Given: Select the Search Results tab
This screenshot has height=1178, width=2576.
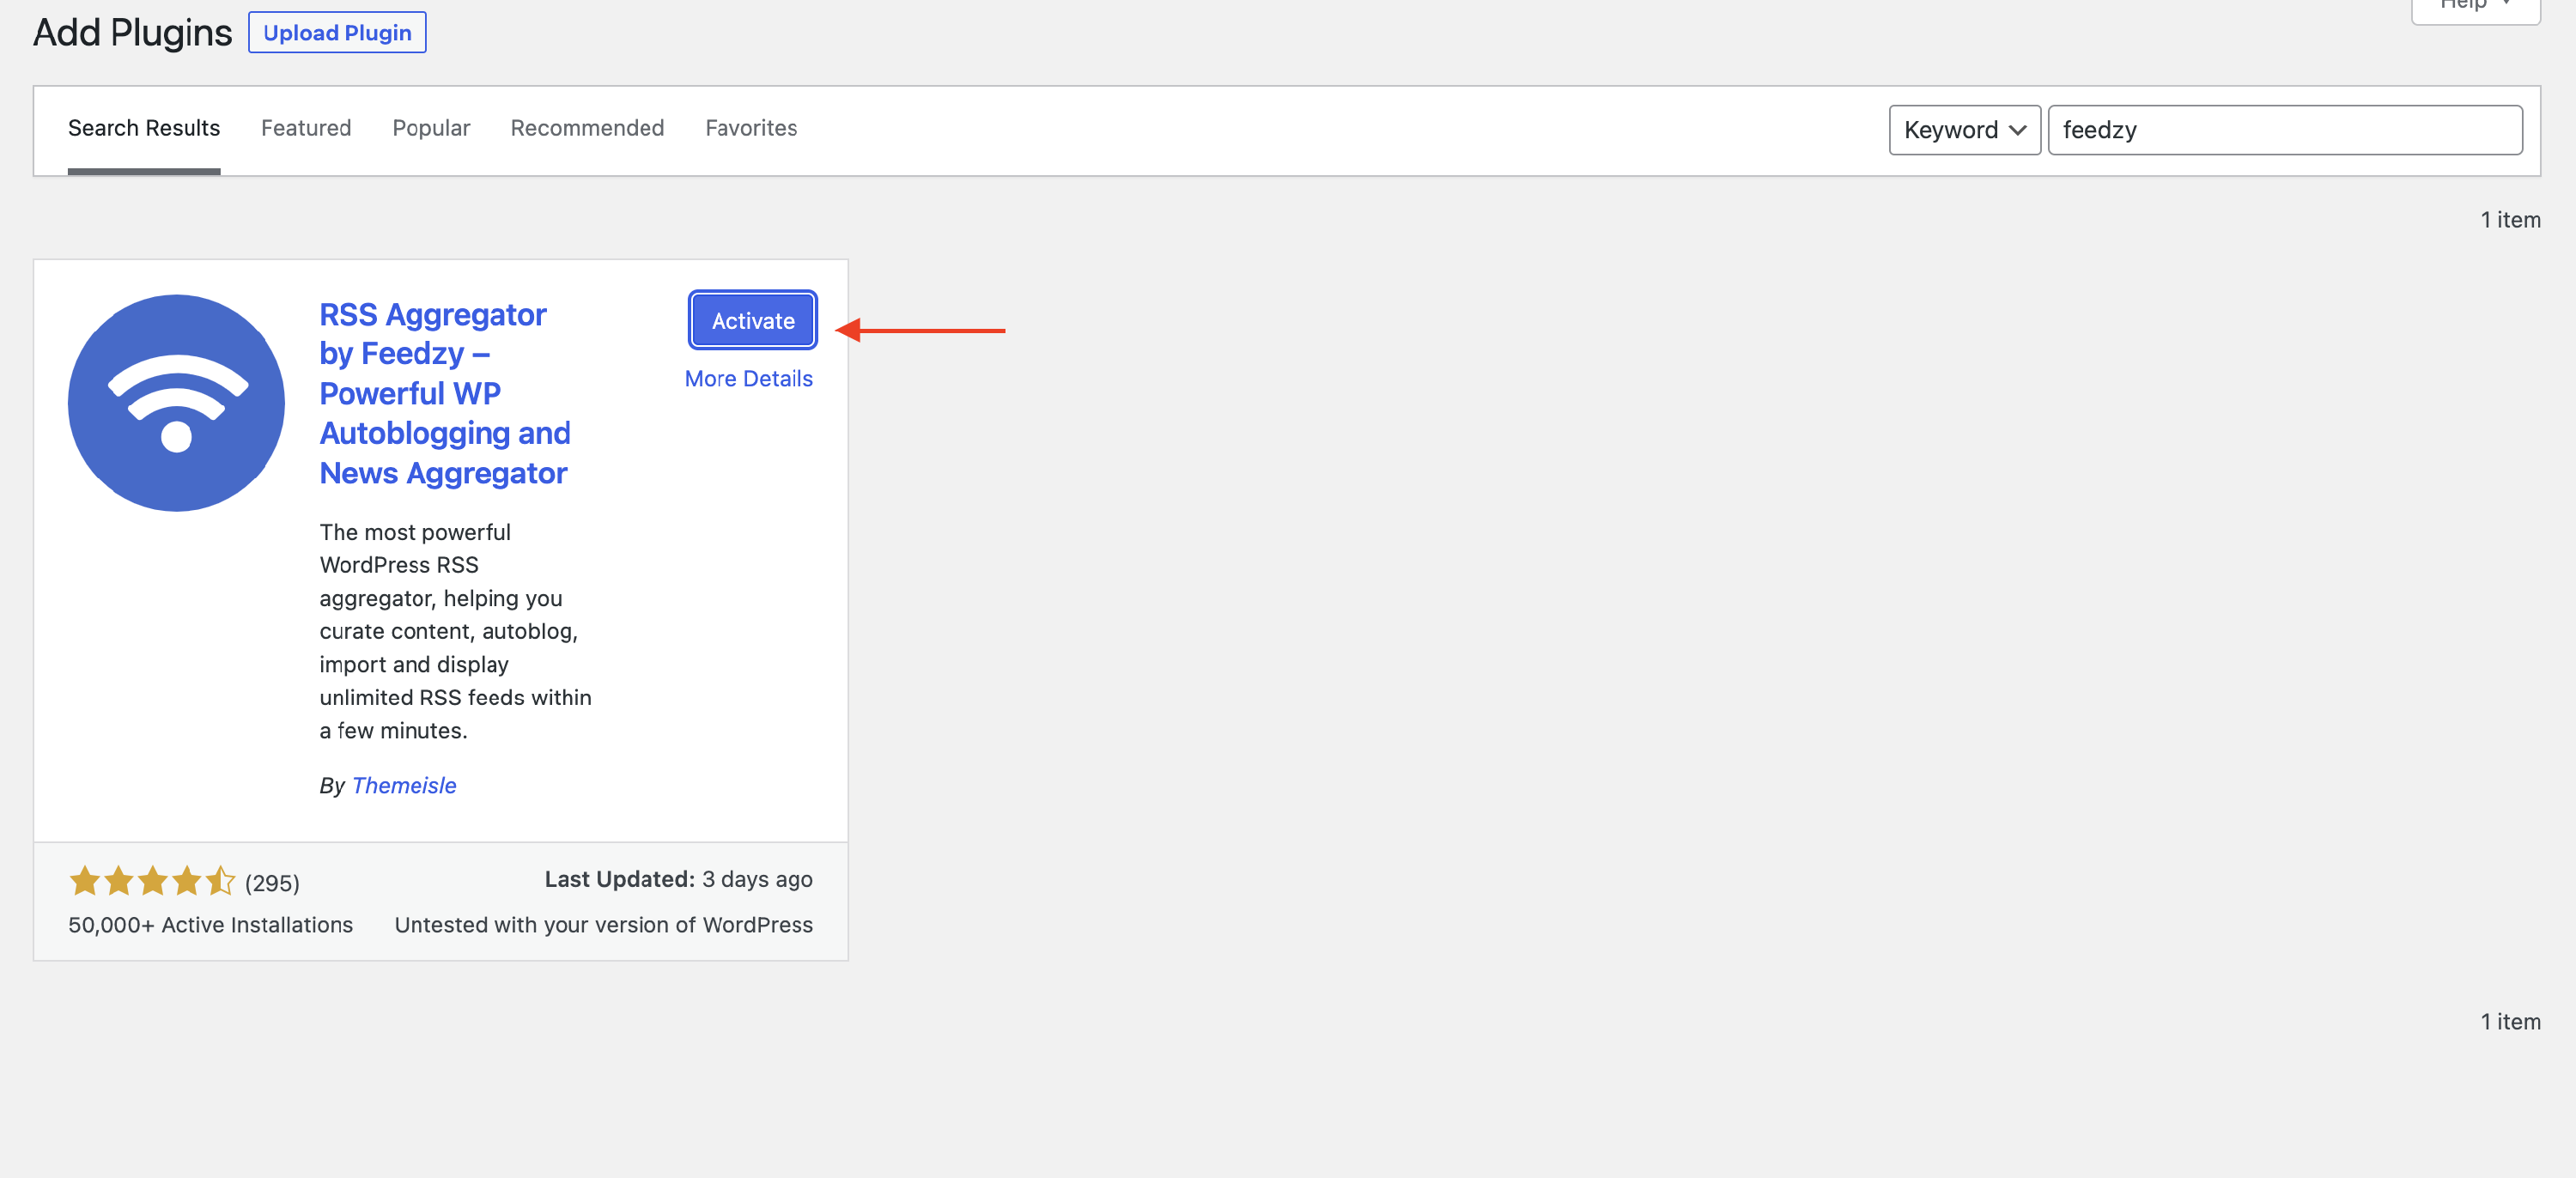Looking at the screenshot, I should click(144, 128).
